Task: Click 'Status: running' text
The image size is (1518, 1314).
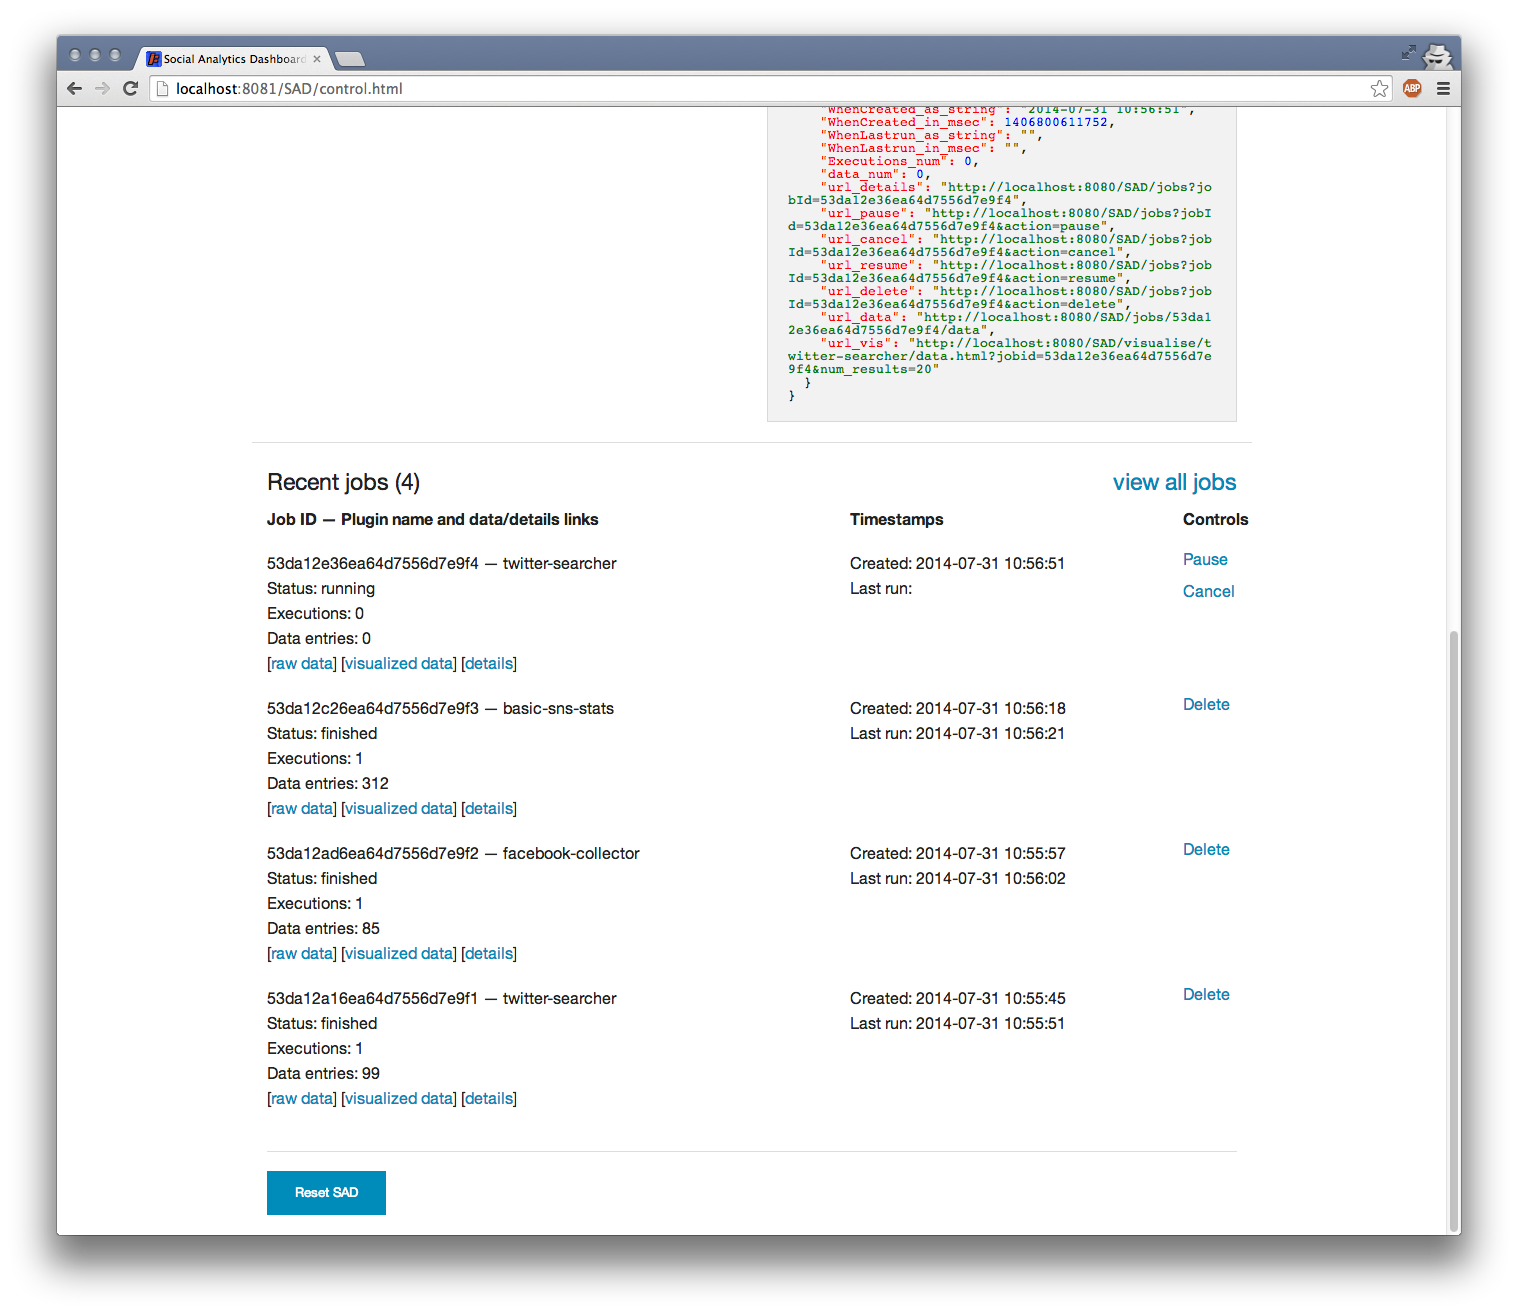Action: pos(321,588)
